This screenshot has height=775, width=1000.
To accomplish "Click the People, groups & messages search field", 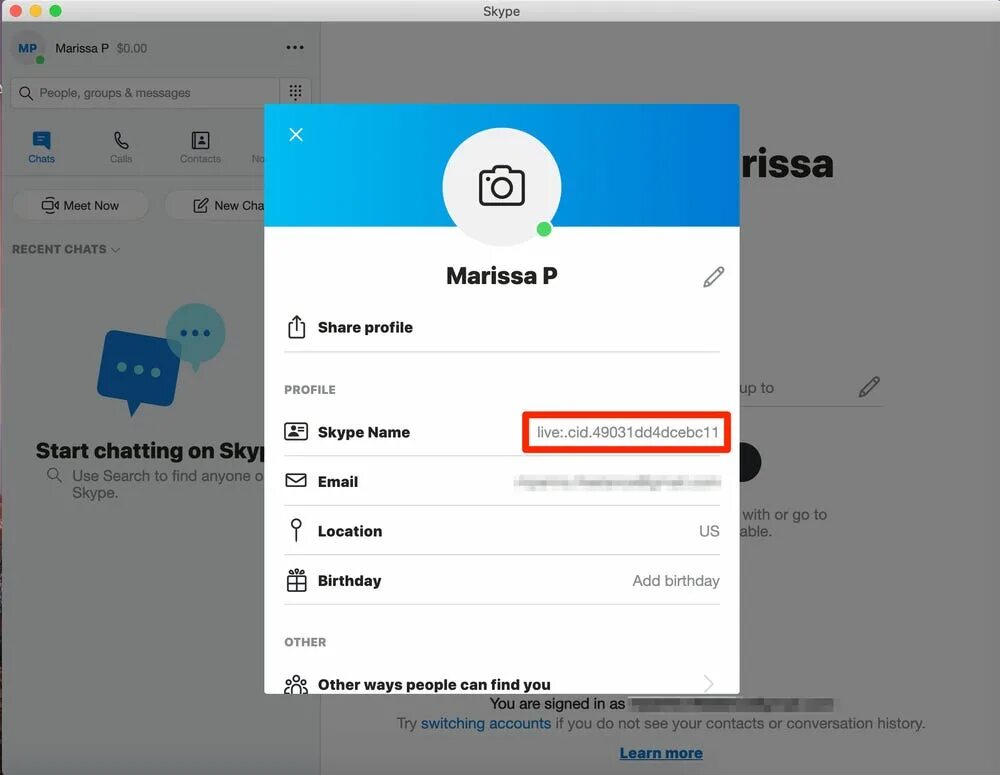I will click(x=145, y=93).
